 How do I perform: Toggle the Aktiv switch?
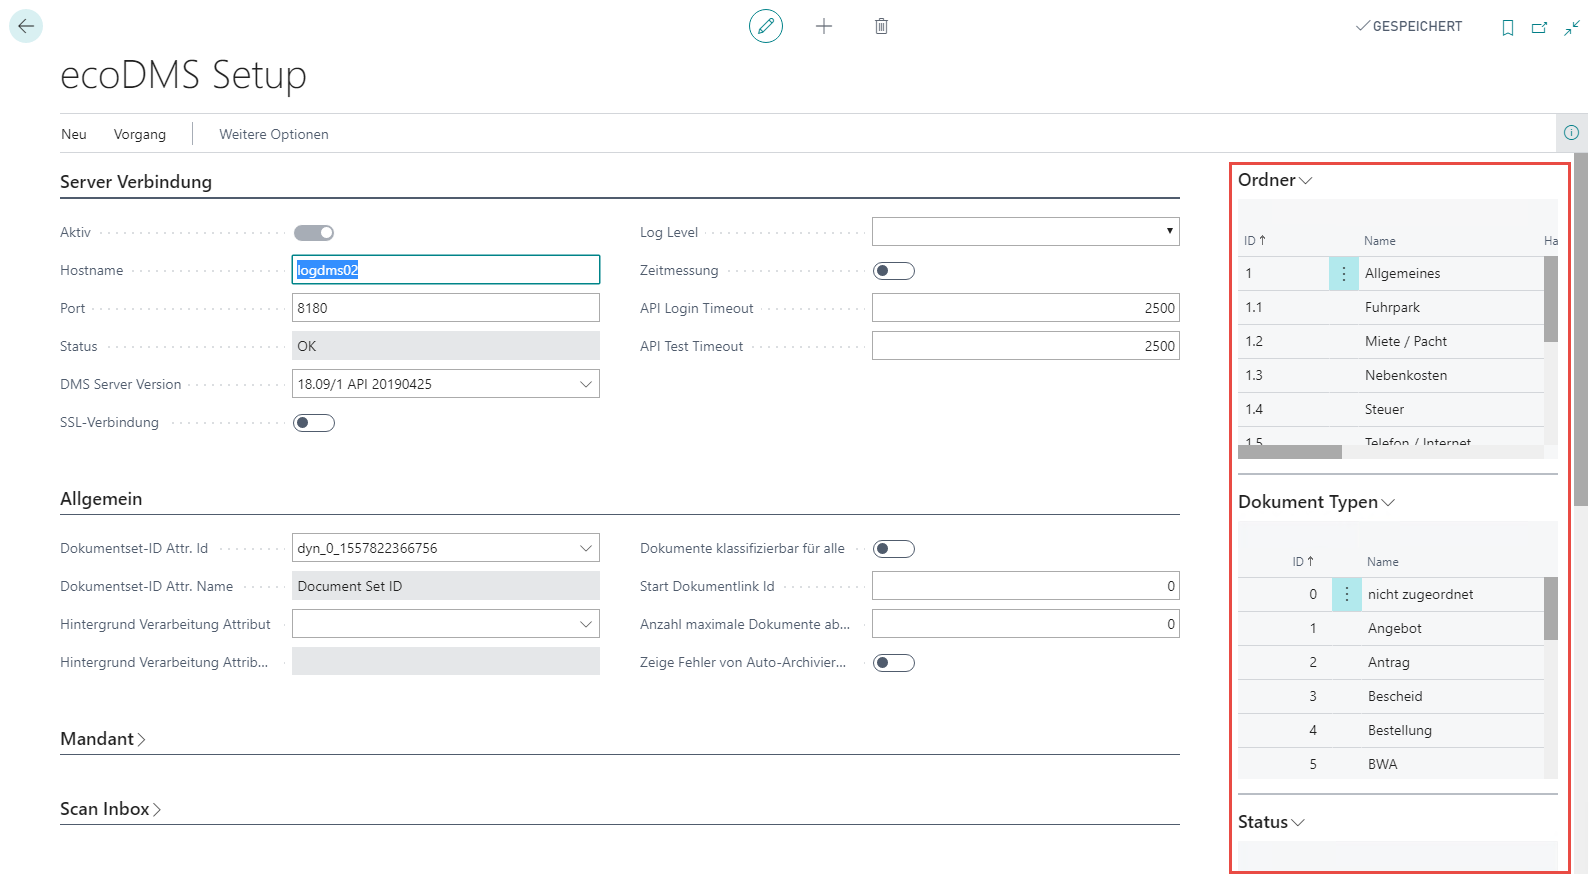pyautogui.click(x=314, y=233)
